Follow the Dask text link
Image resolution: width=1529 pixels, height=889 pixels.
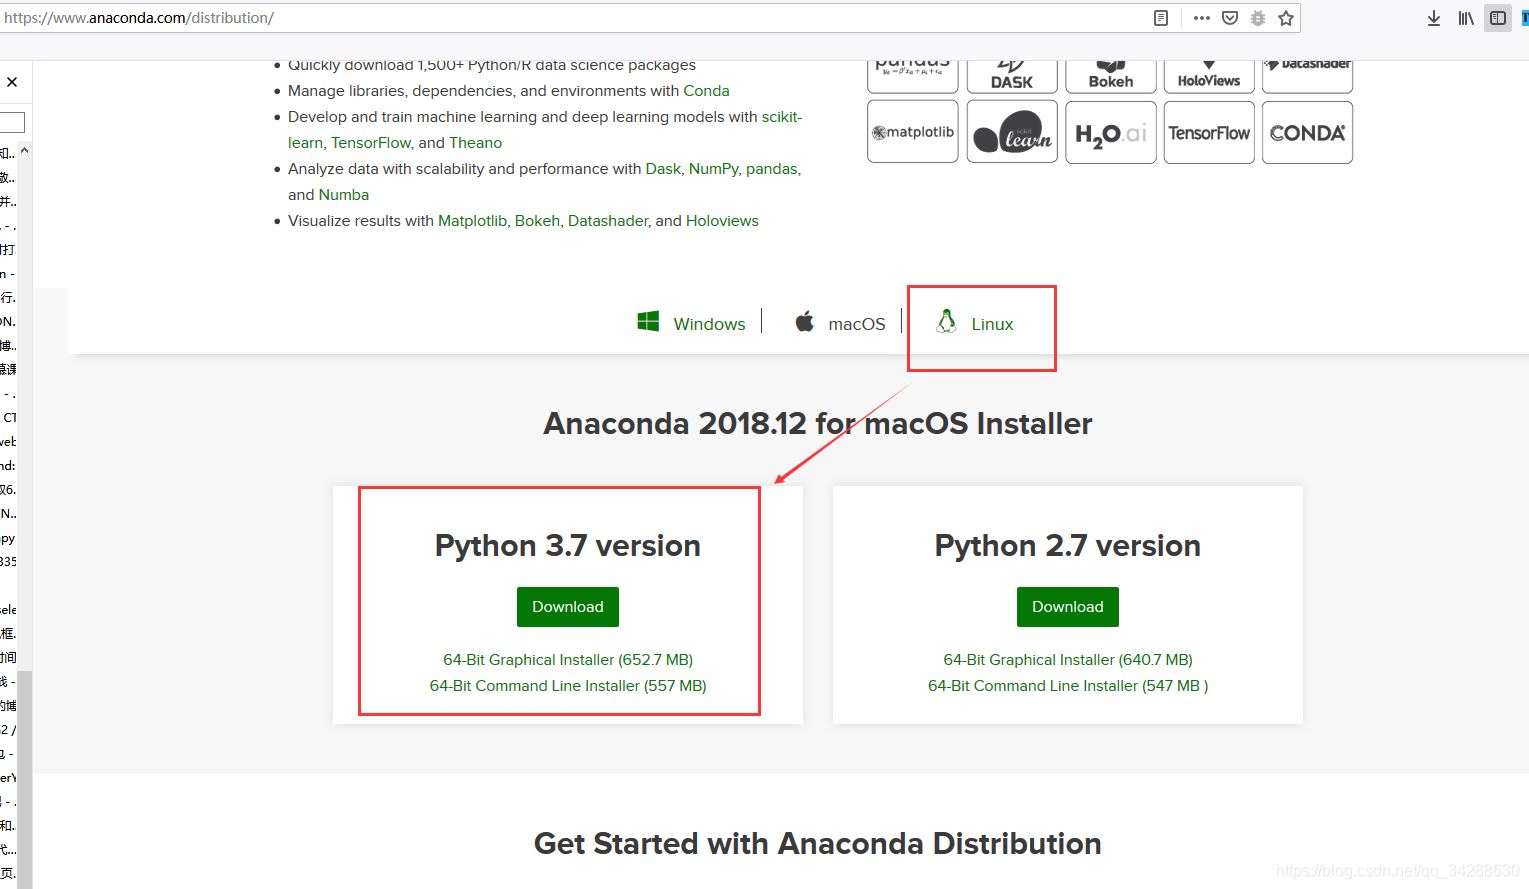[x=663, y=169]
